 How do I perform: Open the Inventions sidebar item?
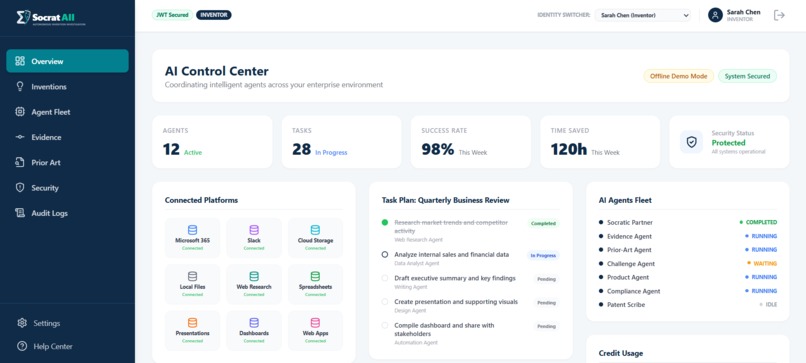click(x=67, y=86)
